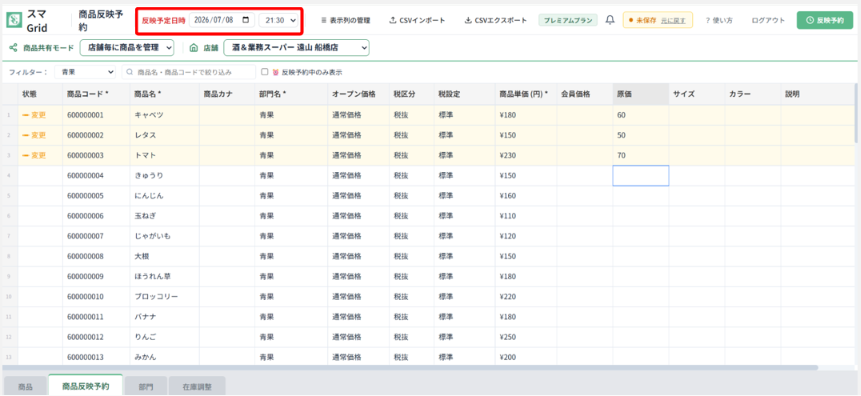The width and height of the screenshot is (861, 396).
Task: Click the スマGrid logo icon
Action: coord(13,20)
